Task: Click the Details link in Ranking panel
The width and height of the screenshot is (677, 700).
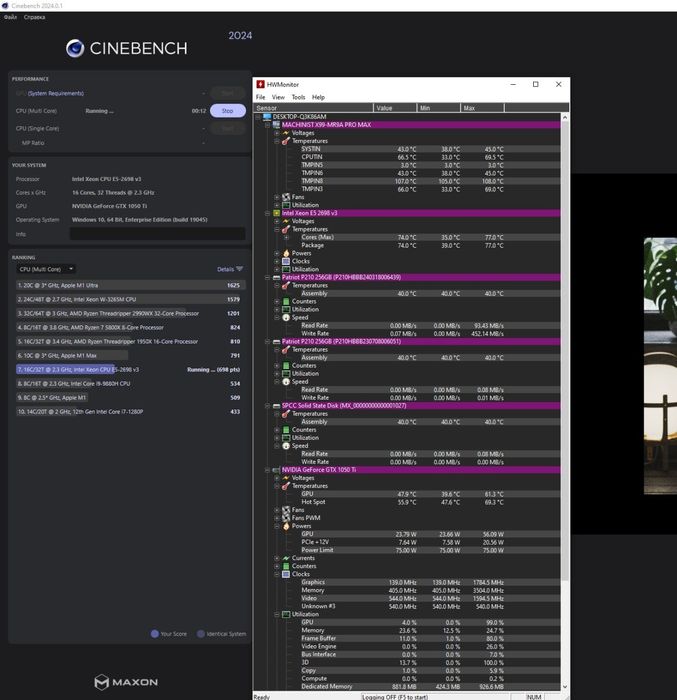Action: pos(226,269)
